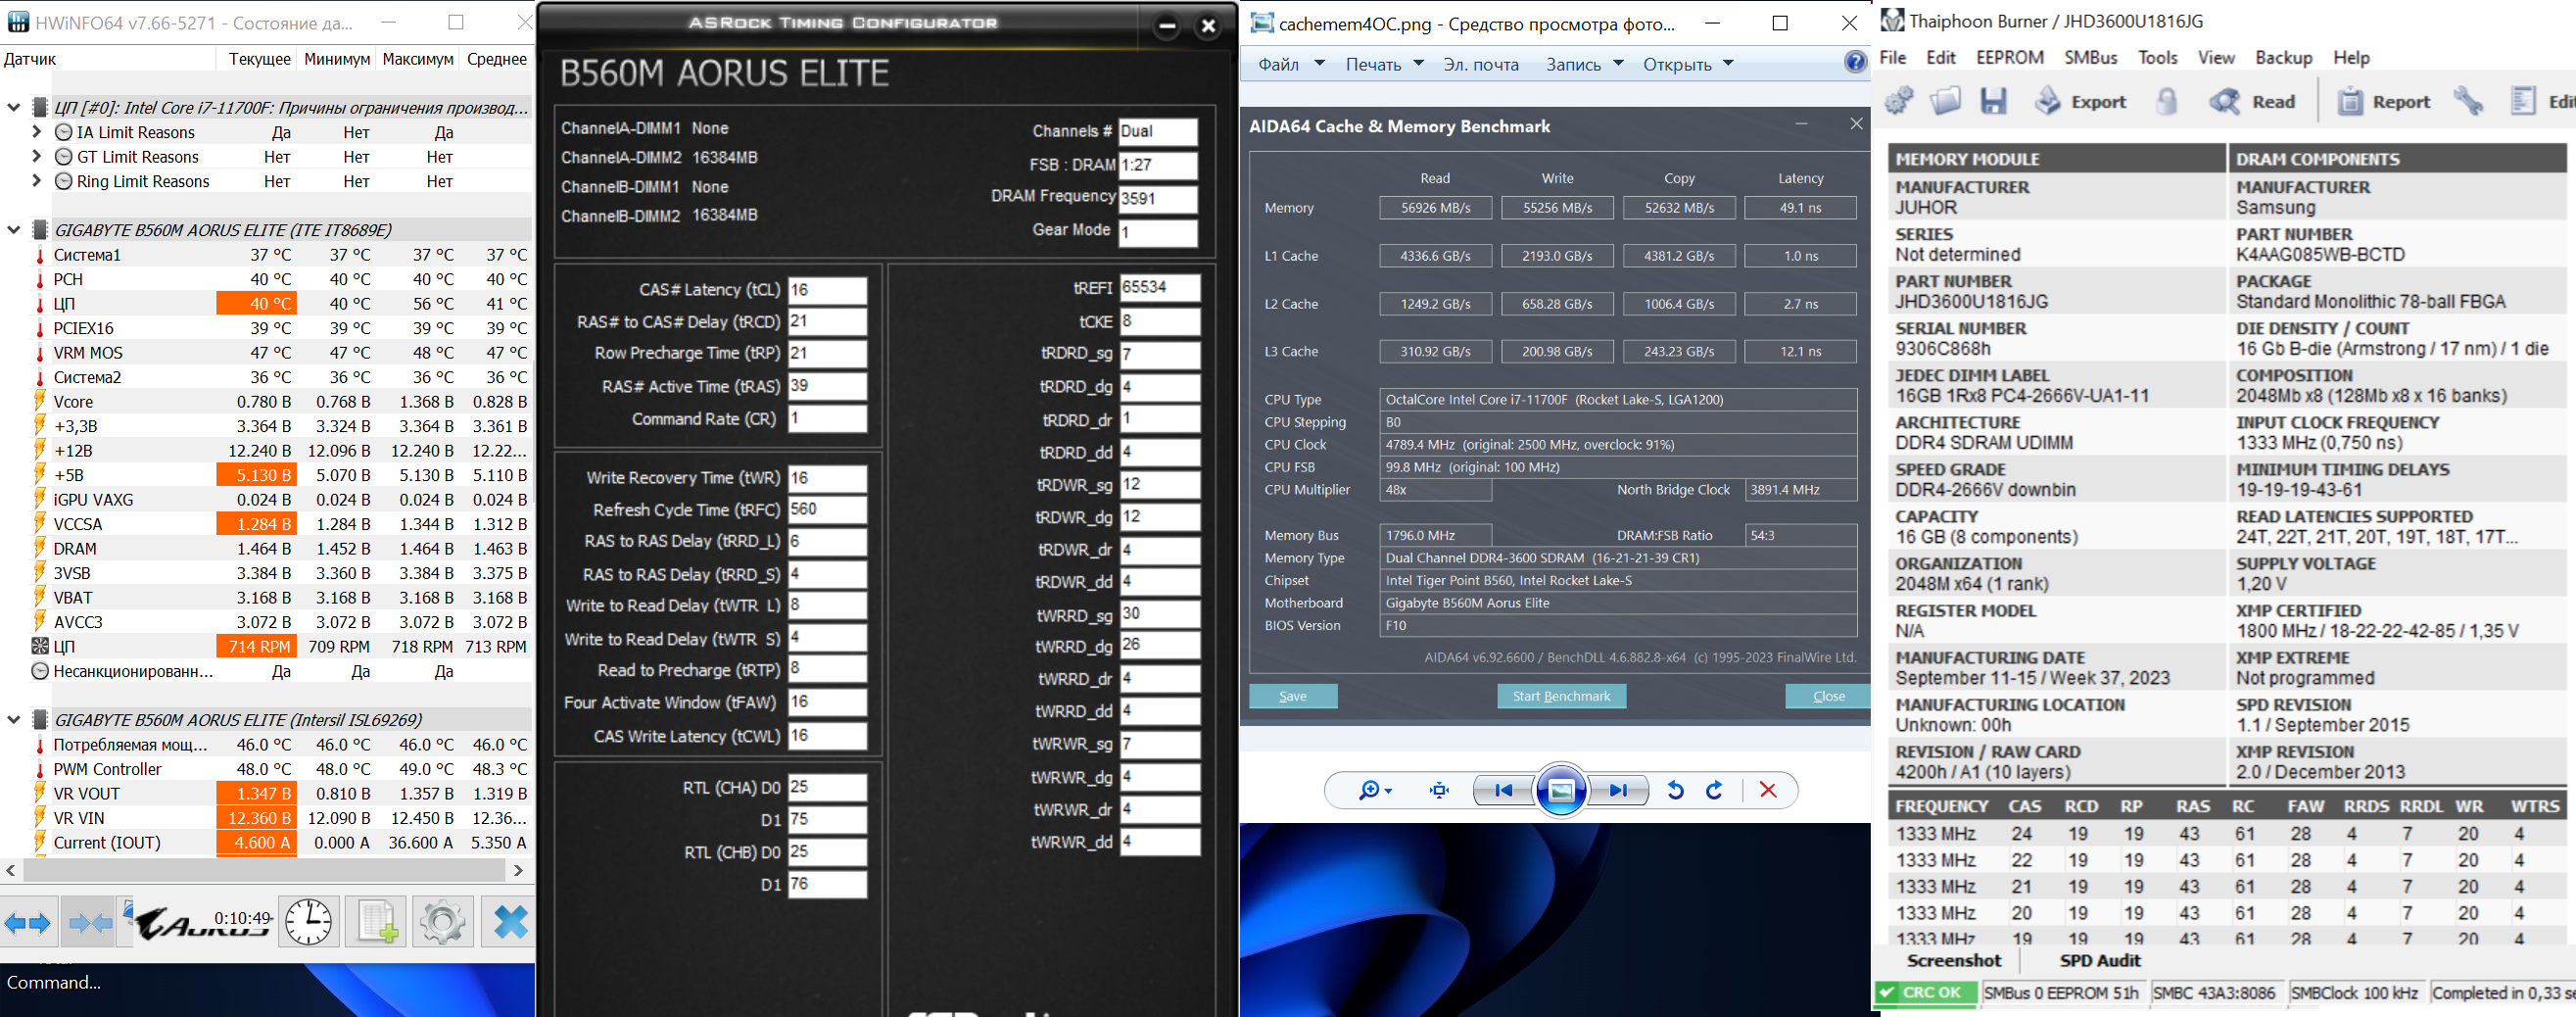Open the Backup menu in Thaiphoon Burner

click(x=2284, y=58)
